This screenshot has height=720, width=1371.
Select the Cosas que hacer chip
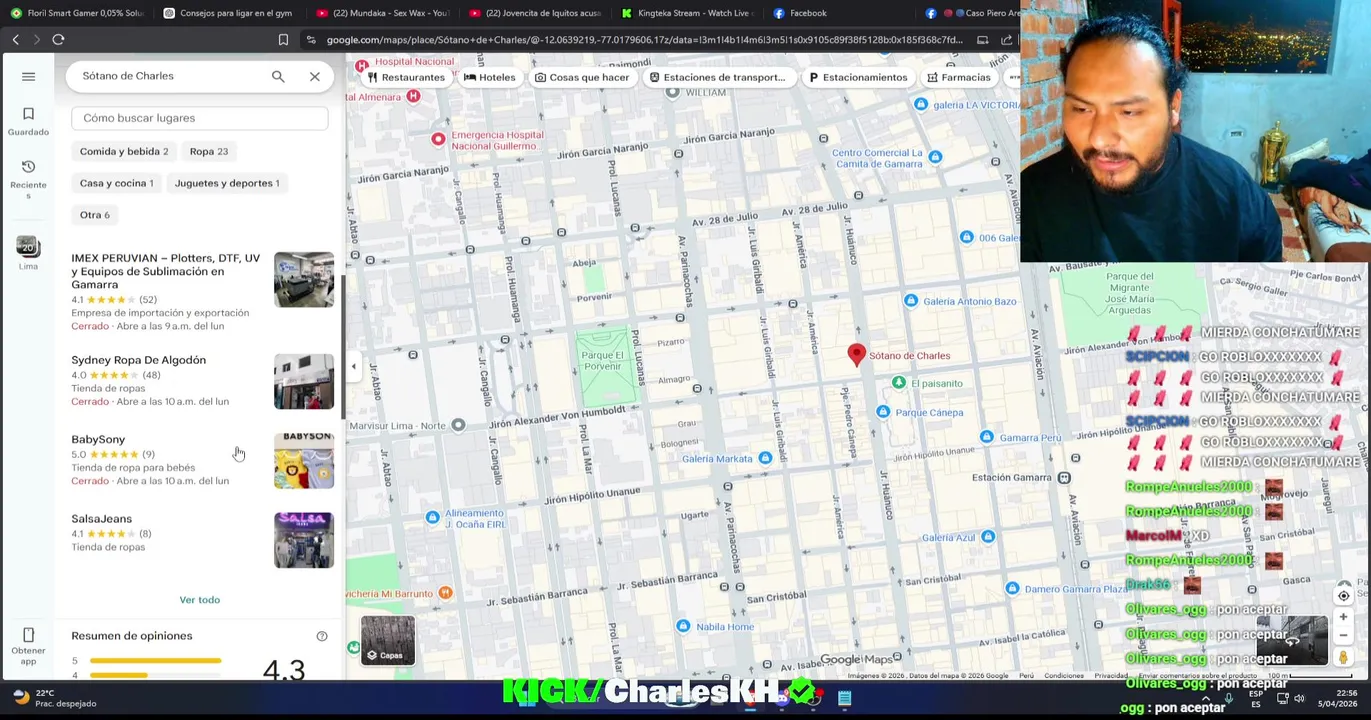(x=581, y=77)
